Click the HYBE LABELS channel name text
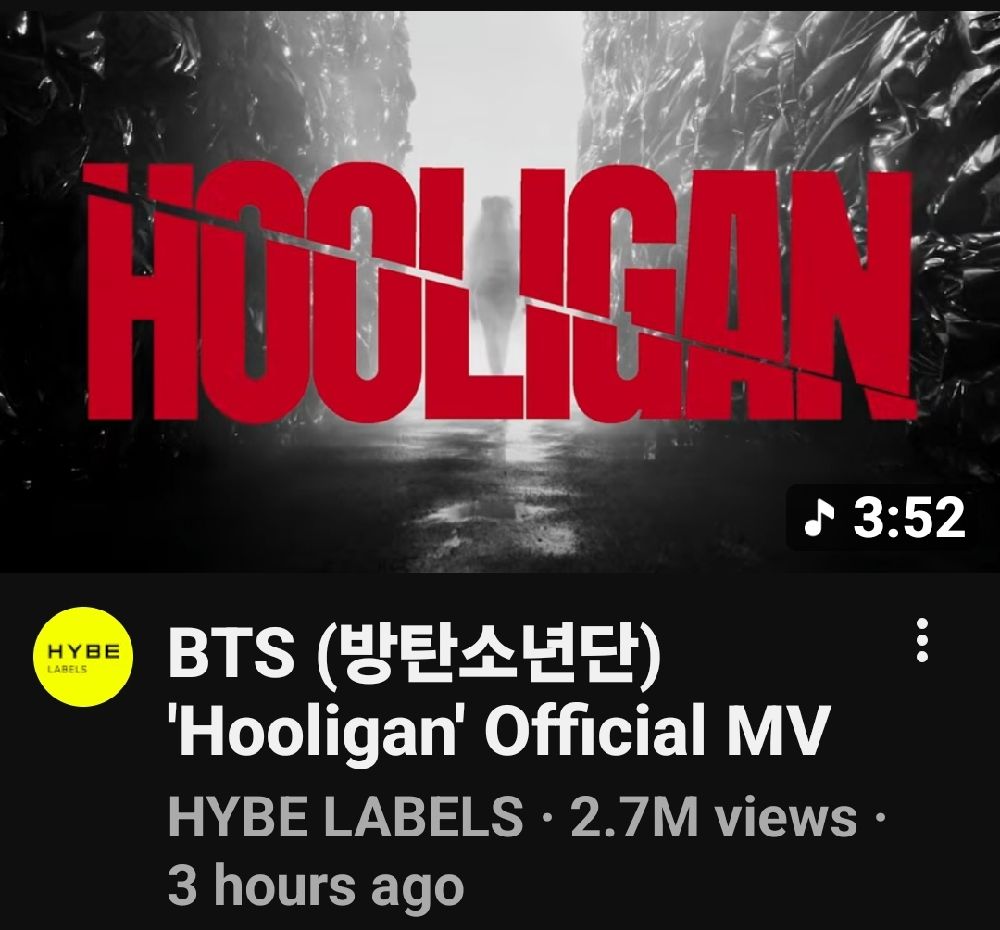1000x930 pixels. coord(345,816)
